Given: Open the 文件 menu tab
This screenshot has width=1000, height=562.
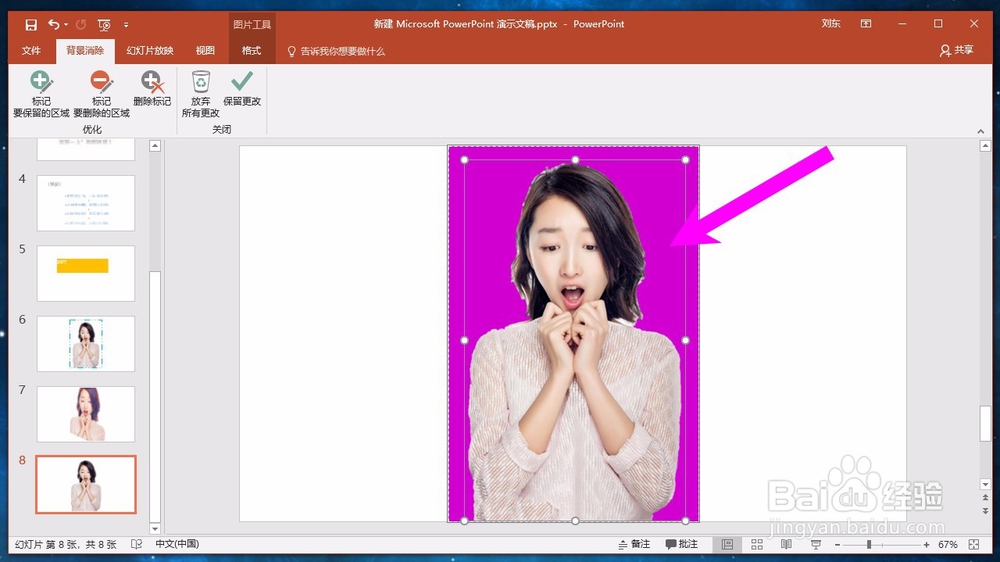Looking at the screenshot, I should [x=31, y=50].
